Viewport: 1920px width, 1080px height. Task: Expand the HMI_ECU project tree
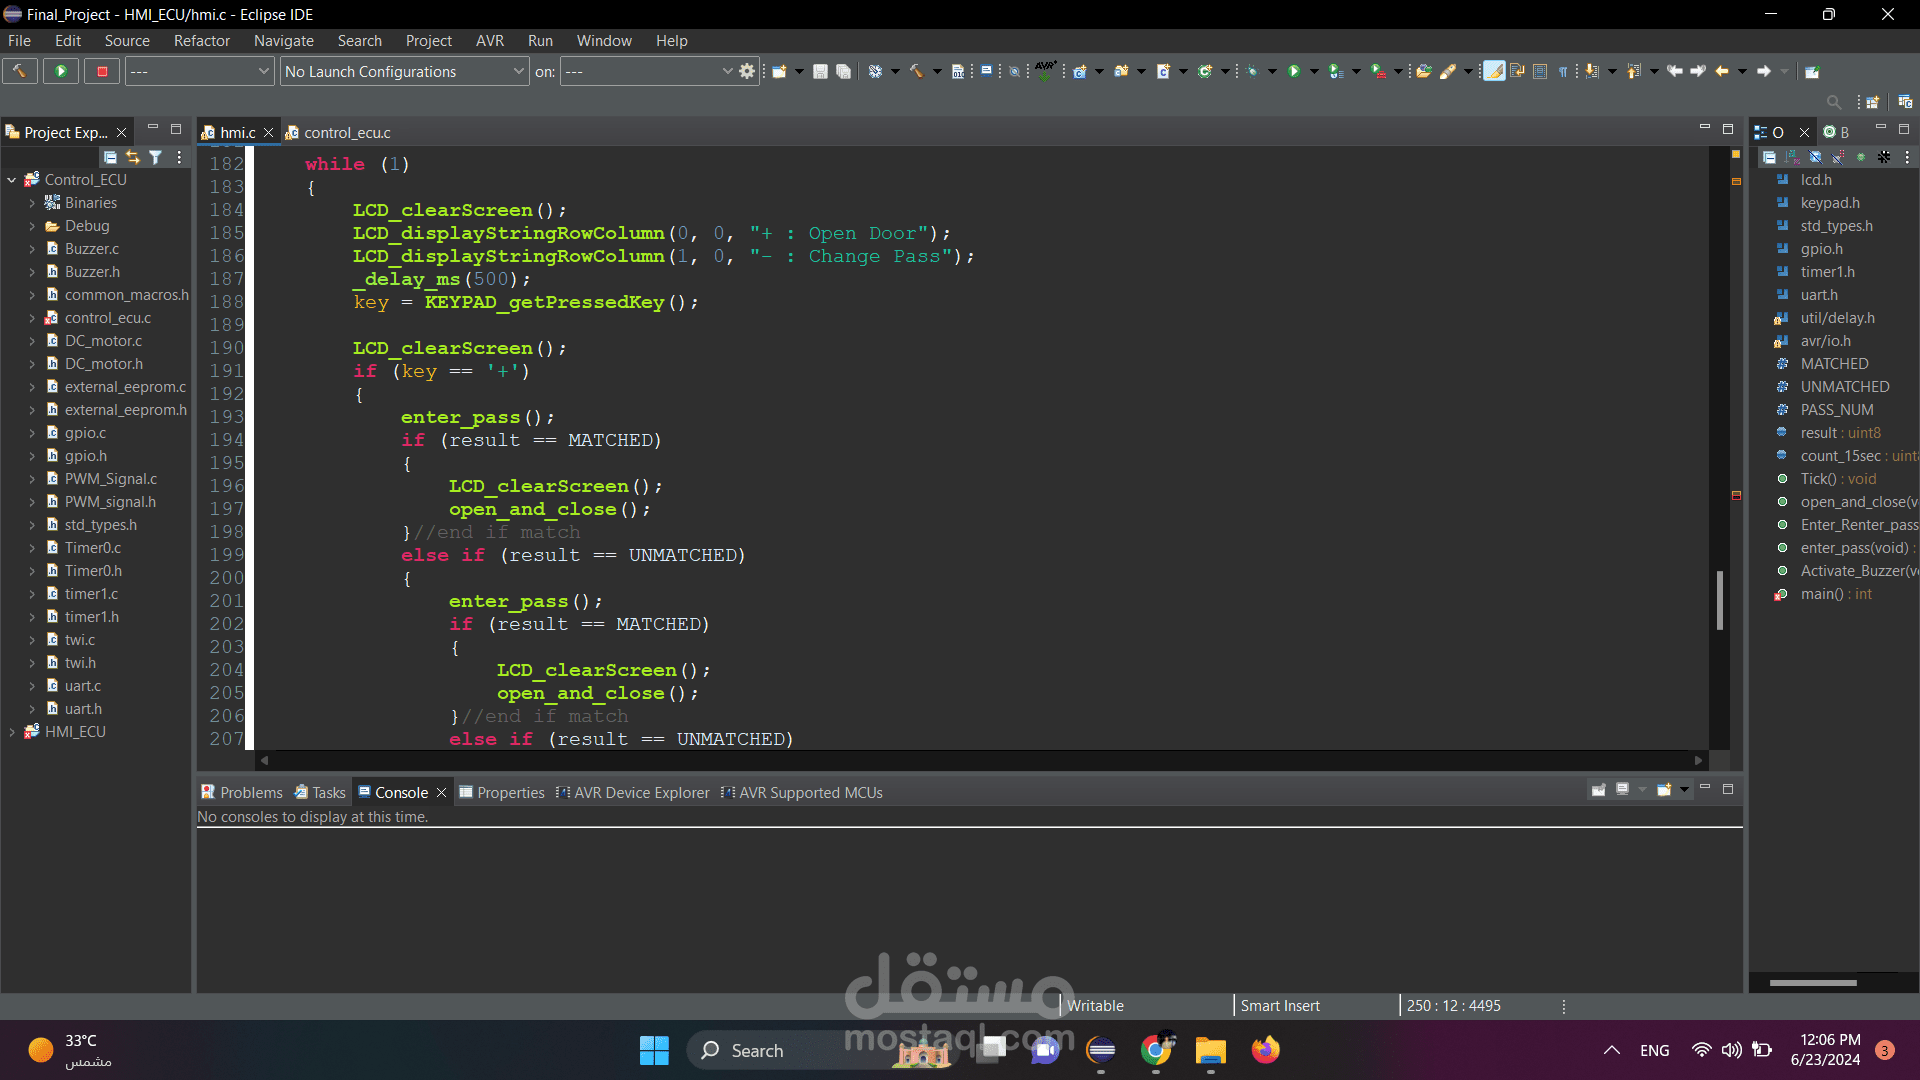point(11,732)
